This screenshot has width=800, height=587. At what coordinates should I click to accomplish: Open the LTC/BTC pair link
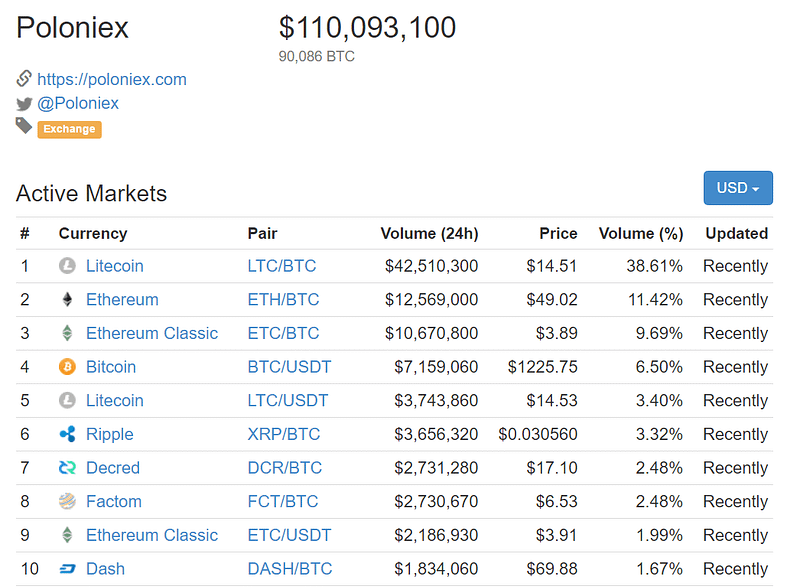click(x=282, y=266)
